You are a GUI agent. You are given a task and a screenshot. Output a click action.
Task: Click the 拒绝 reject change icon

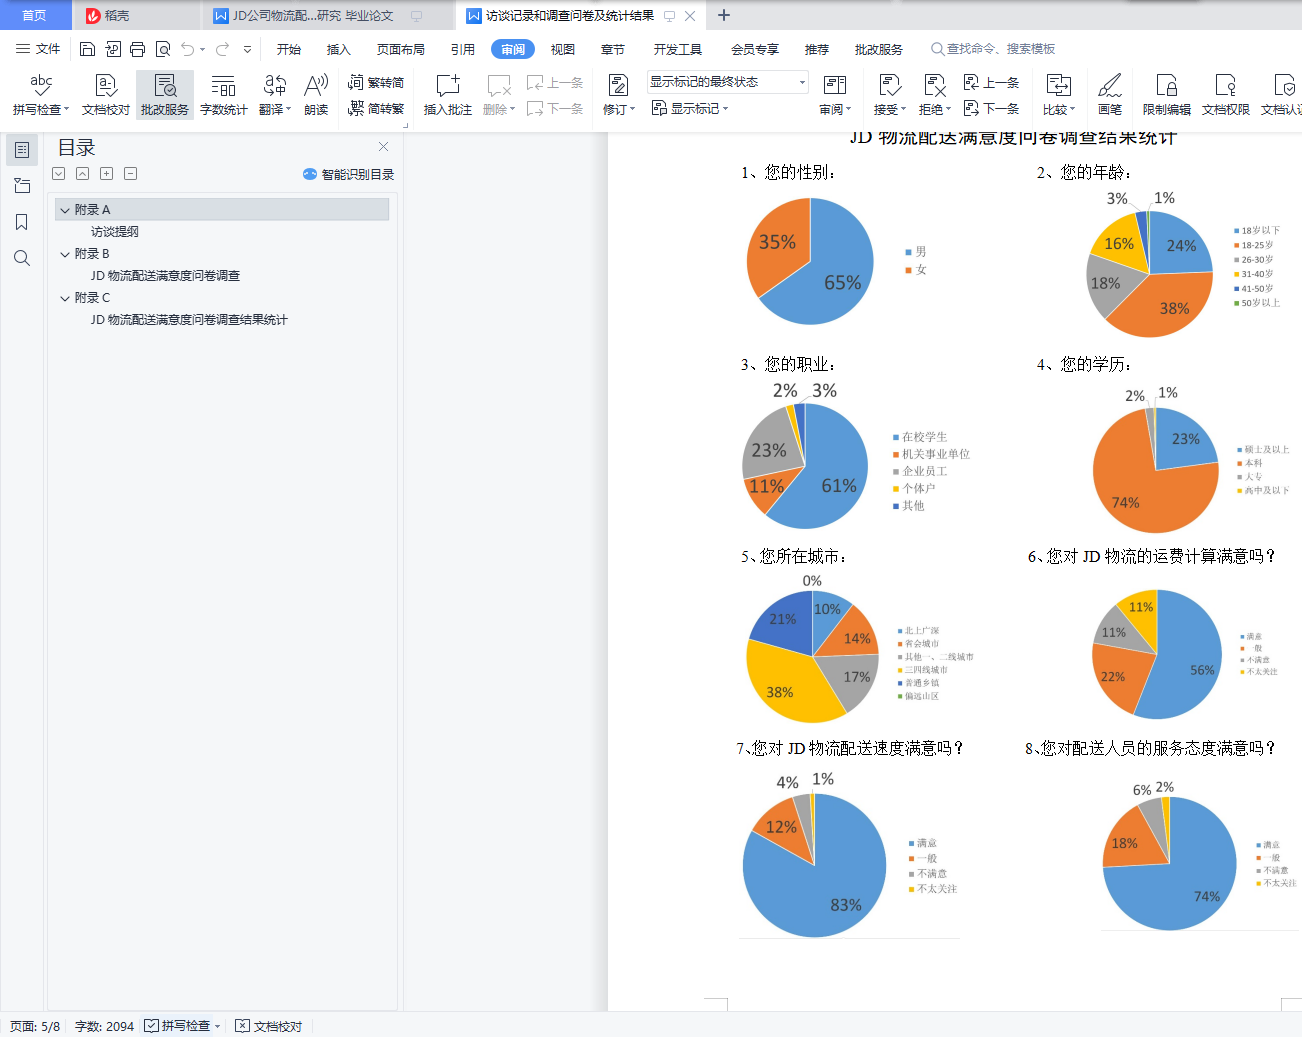point(934,85)
